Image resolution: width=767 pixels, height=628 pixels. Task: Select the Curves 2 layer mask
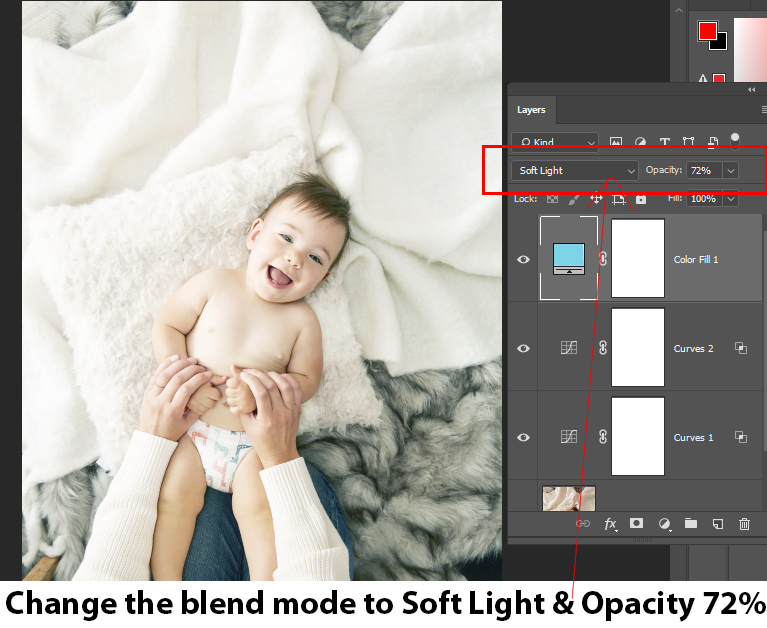click(x=638, y=347)
